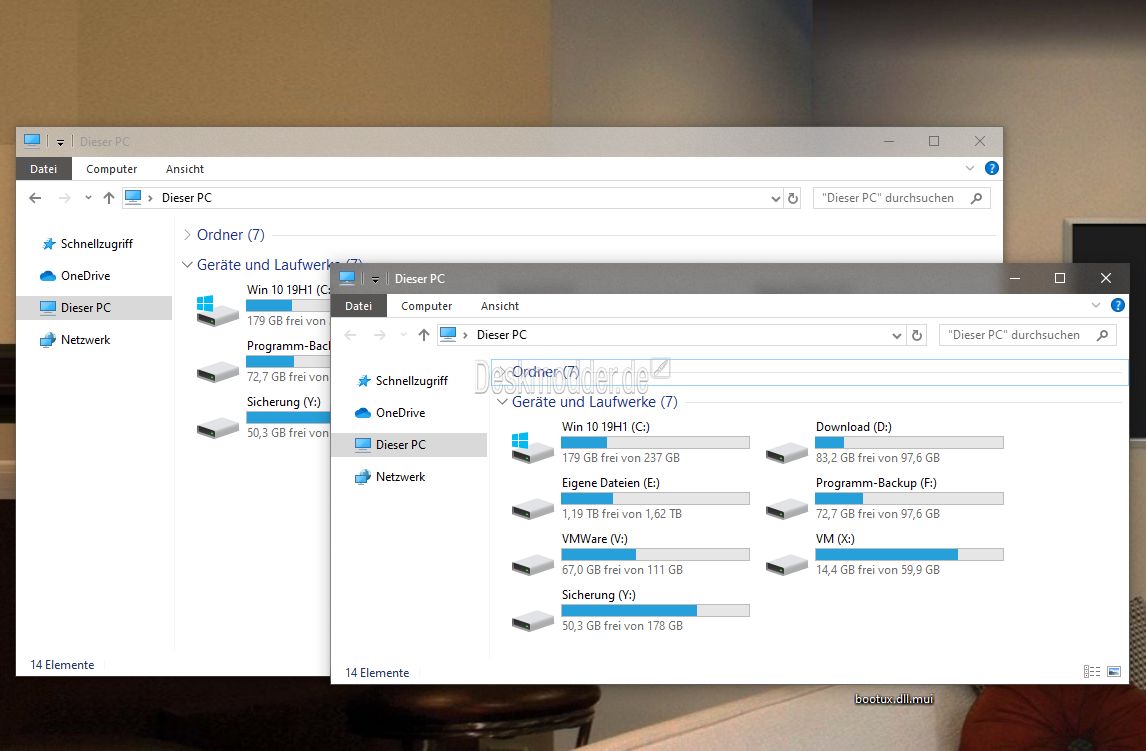1146x751 pixels.
Task: Click the search box in the front window
Action: (1028, 335)
